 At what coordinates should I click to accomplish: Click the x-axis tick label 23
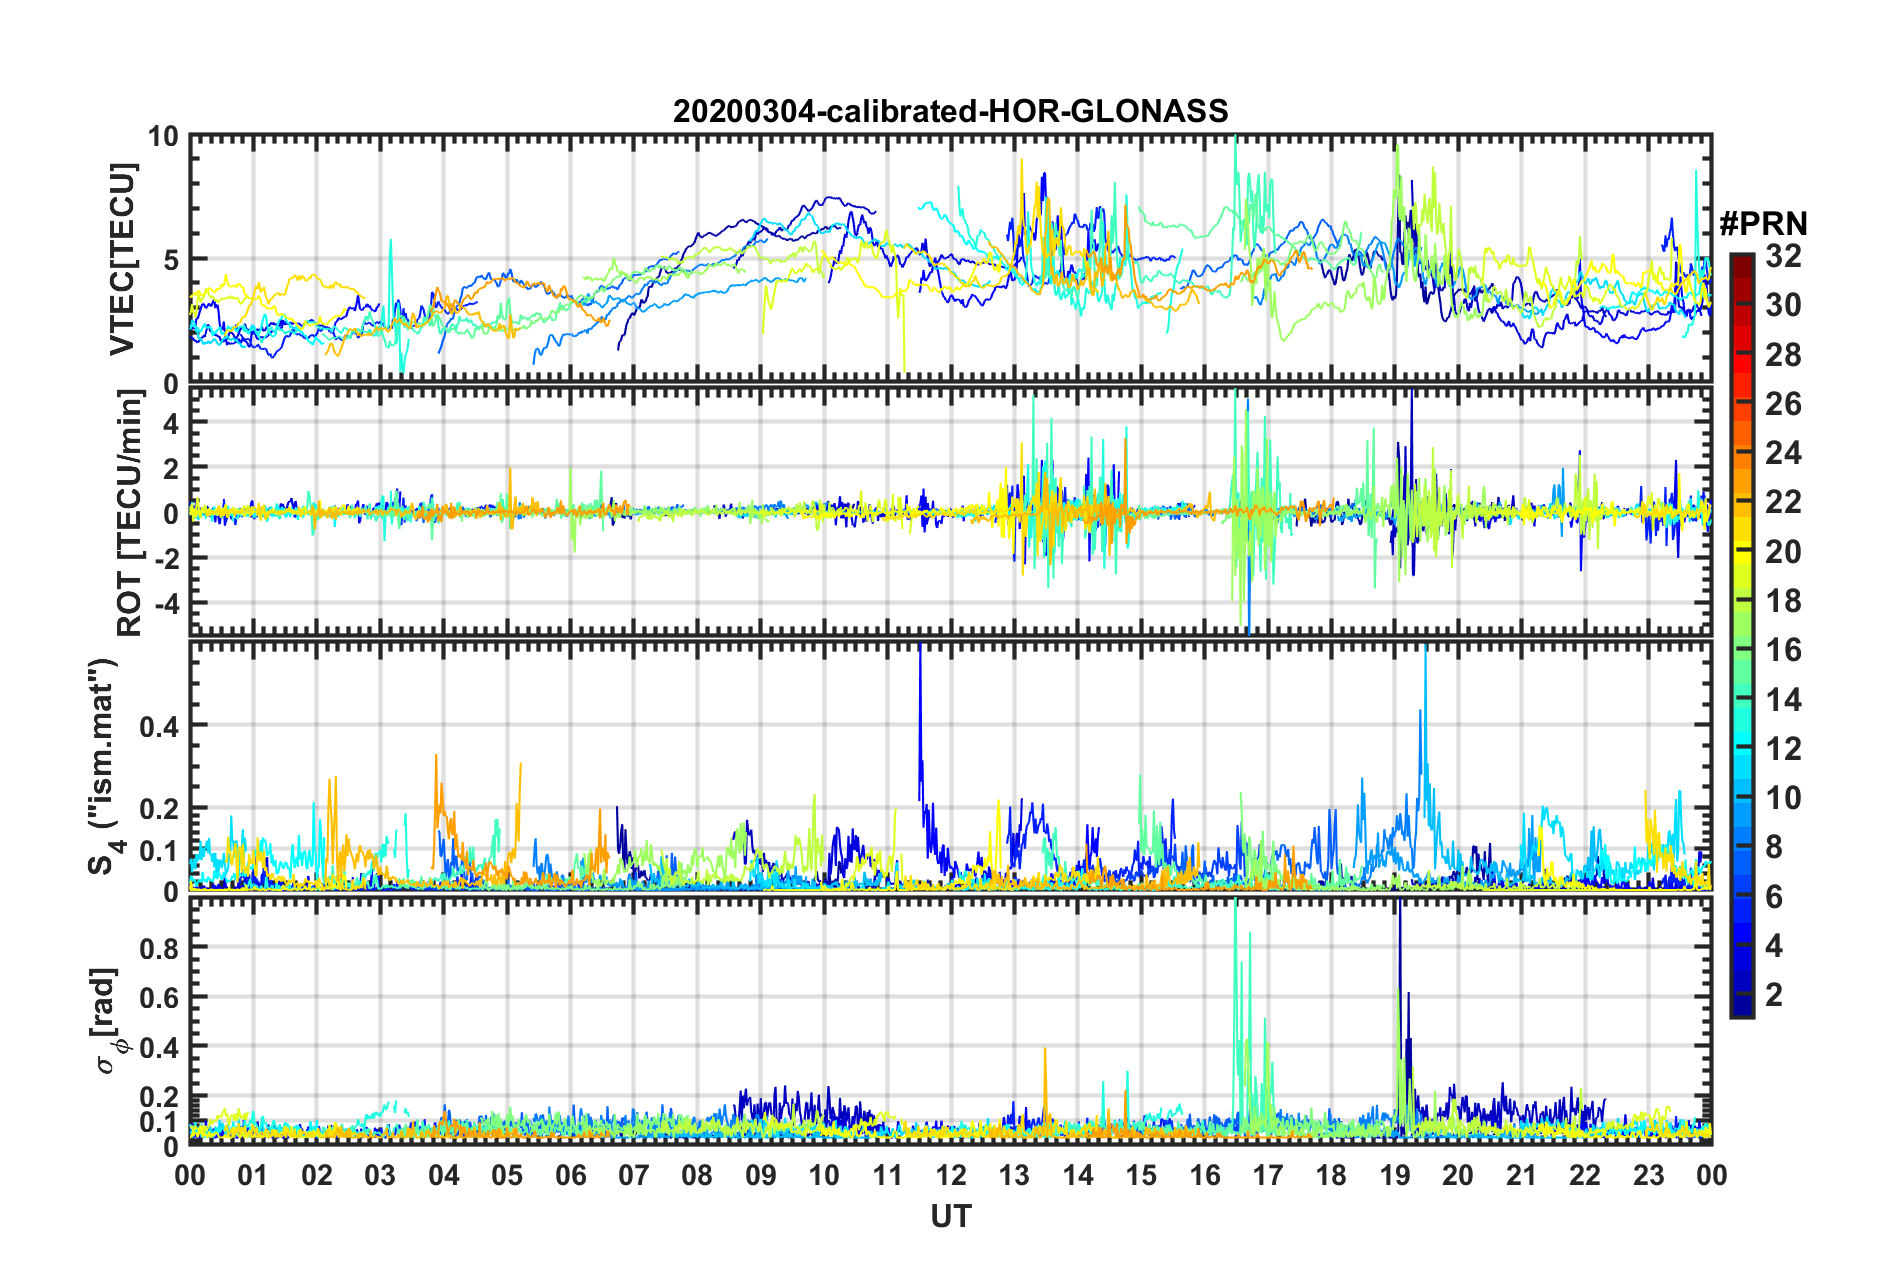[x=1649, y=1174]
